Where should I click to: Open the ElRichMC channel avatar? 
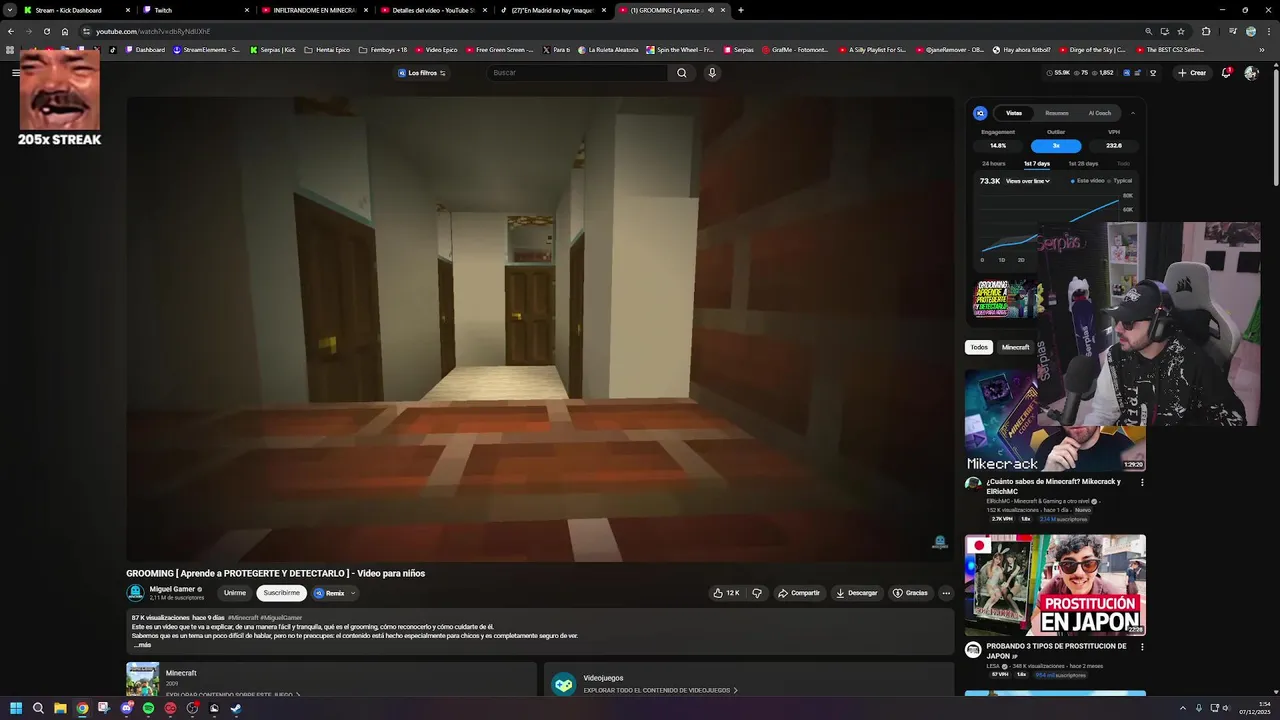[x=973, y=484]
